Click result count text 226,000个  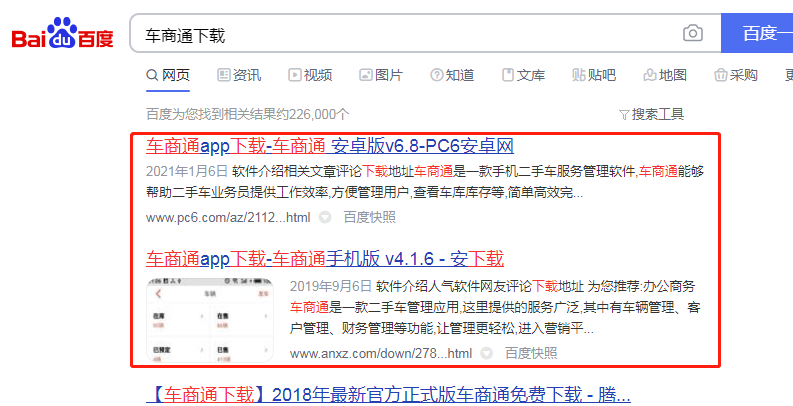coord(319,114)
